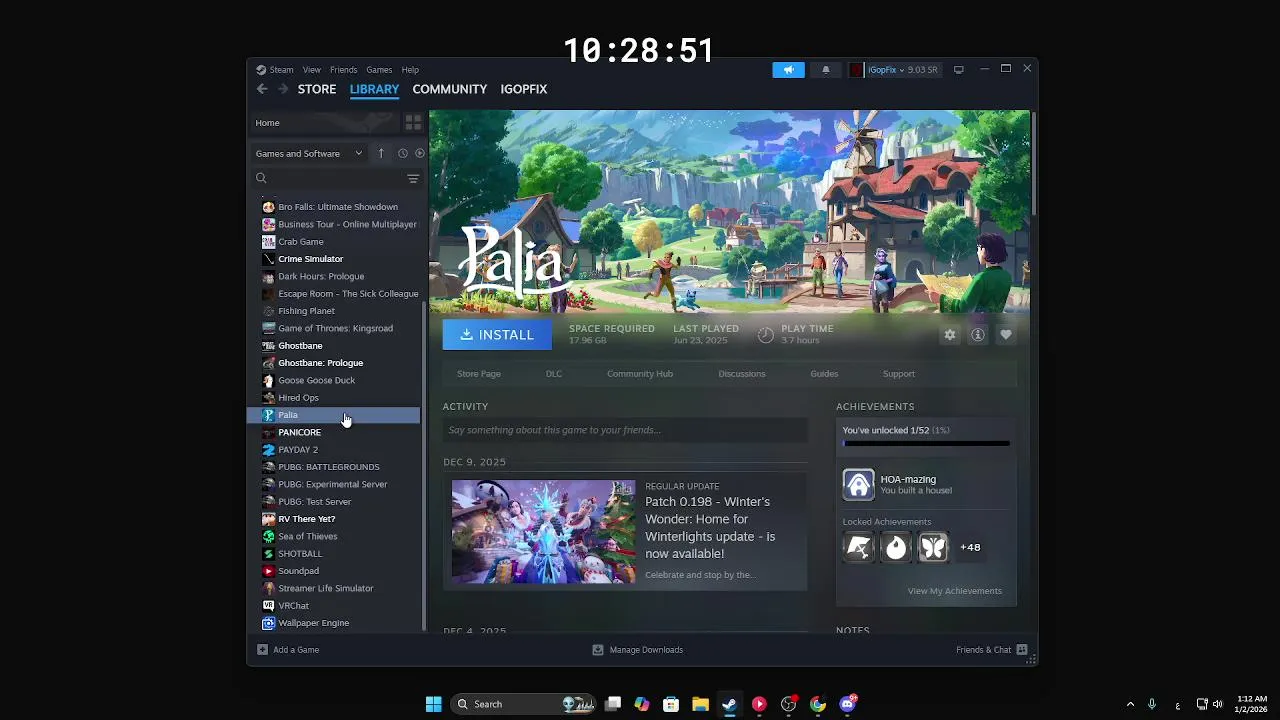Click the say something activity field
This screenshot has width=1280, height=720.
point(625,430)
